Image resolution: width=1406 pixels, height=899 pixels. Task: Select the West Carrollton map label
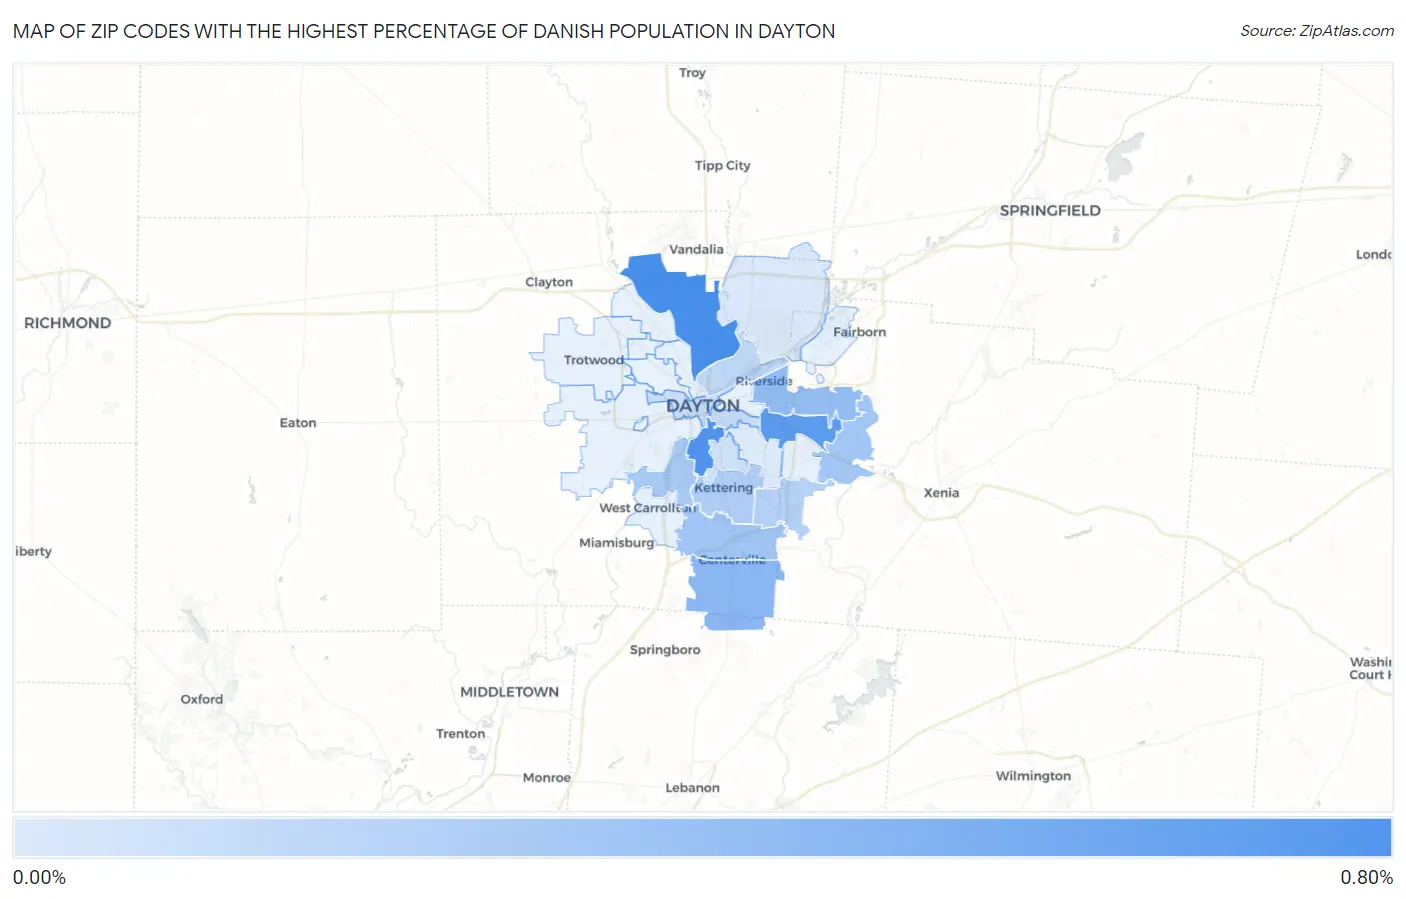point(648,508)
